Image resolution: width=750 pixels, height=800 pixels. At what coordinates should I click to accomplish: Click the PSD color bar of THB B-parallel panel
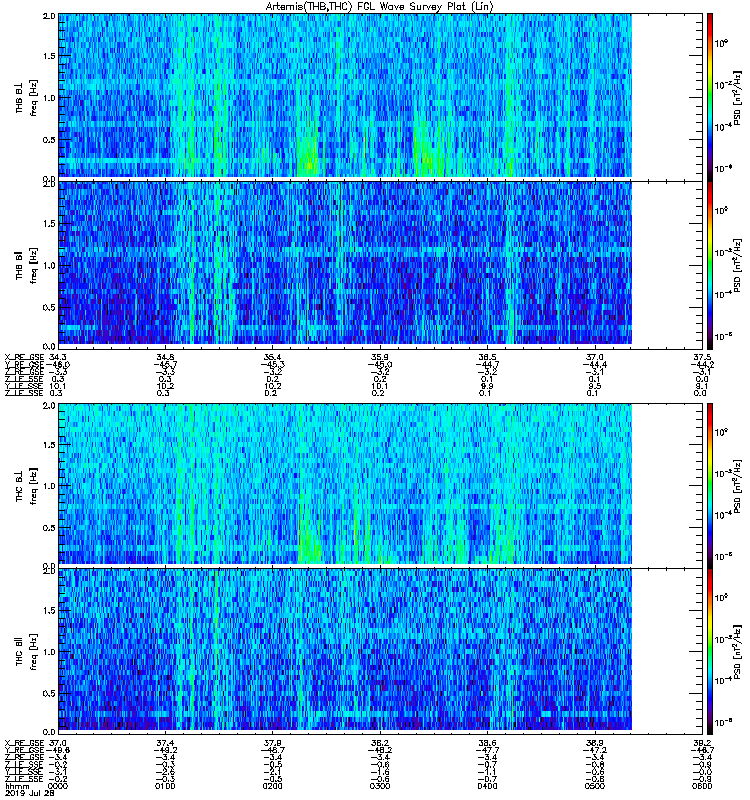709,265
